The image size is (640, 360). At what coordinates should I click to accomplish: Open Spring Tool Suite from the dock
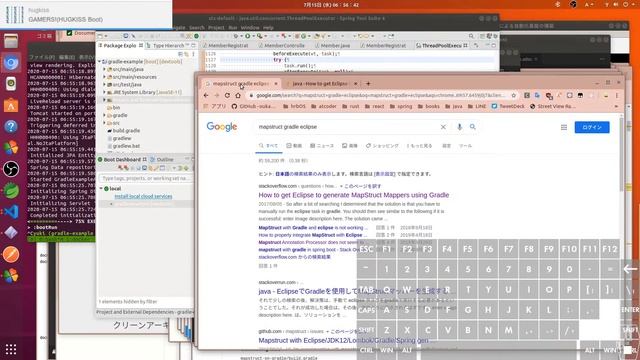click(11, 190)
